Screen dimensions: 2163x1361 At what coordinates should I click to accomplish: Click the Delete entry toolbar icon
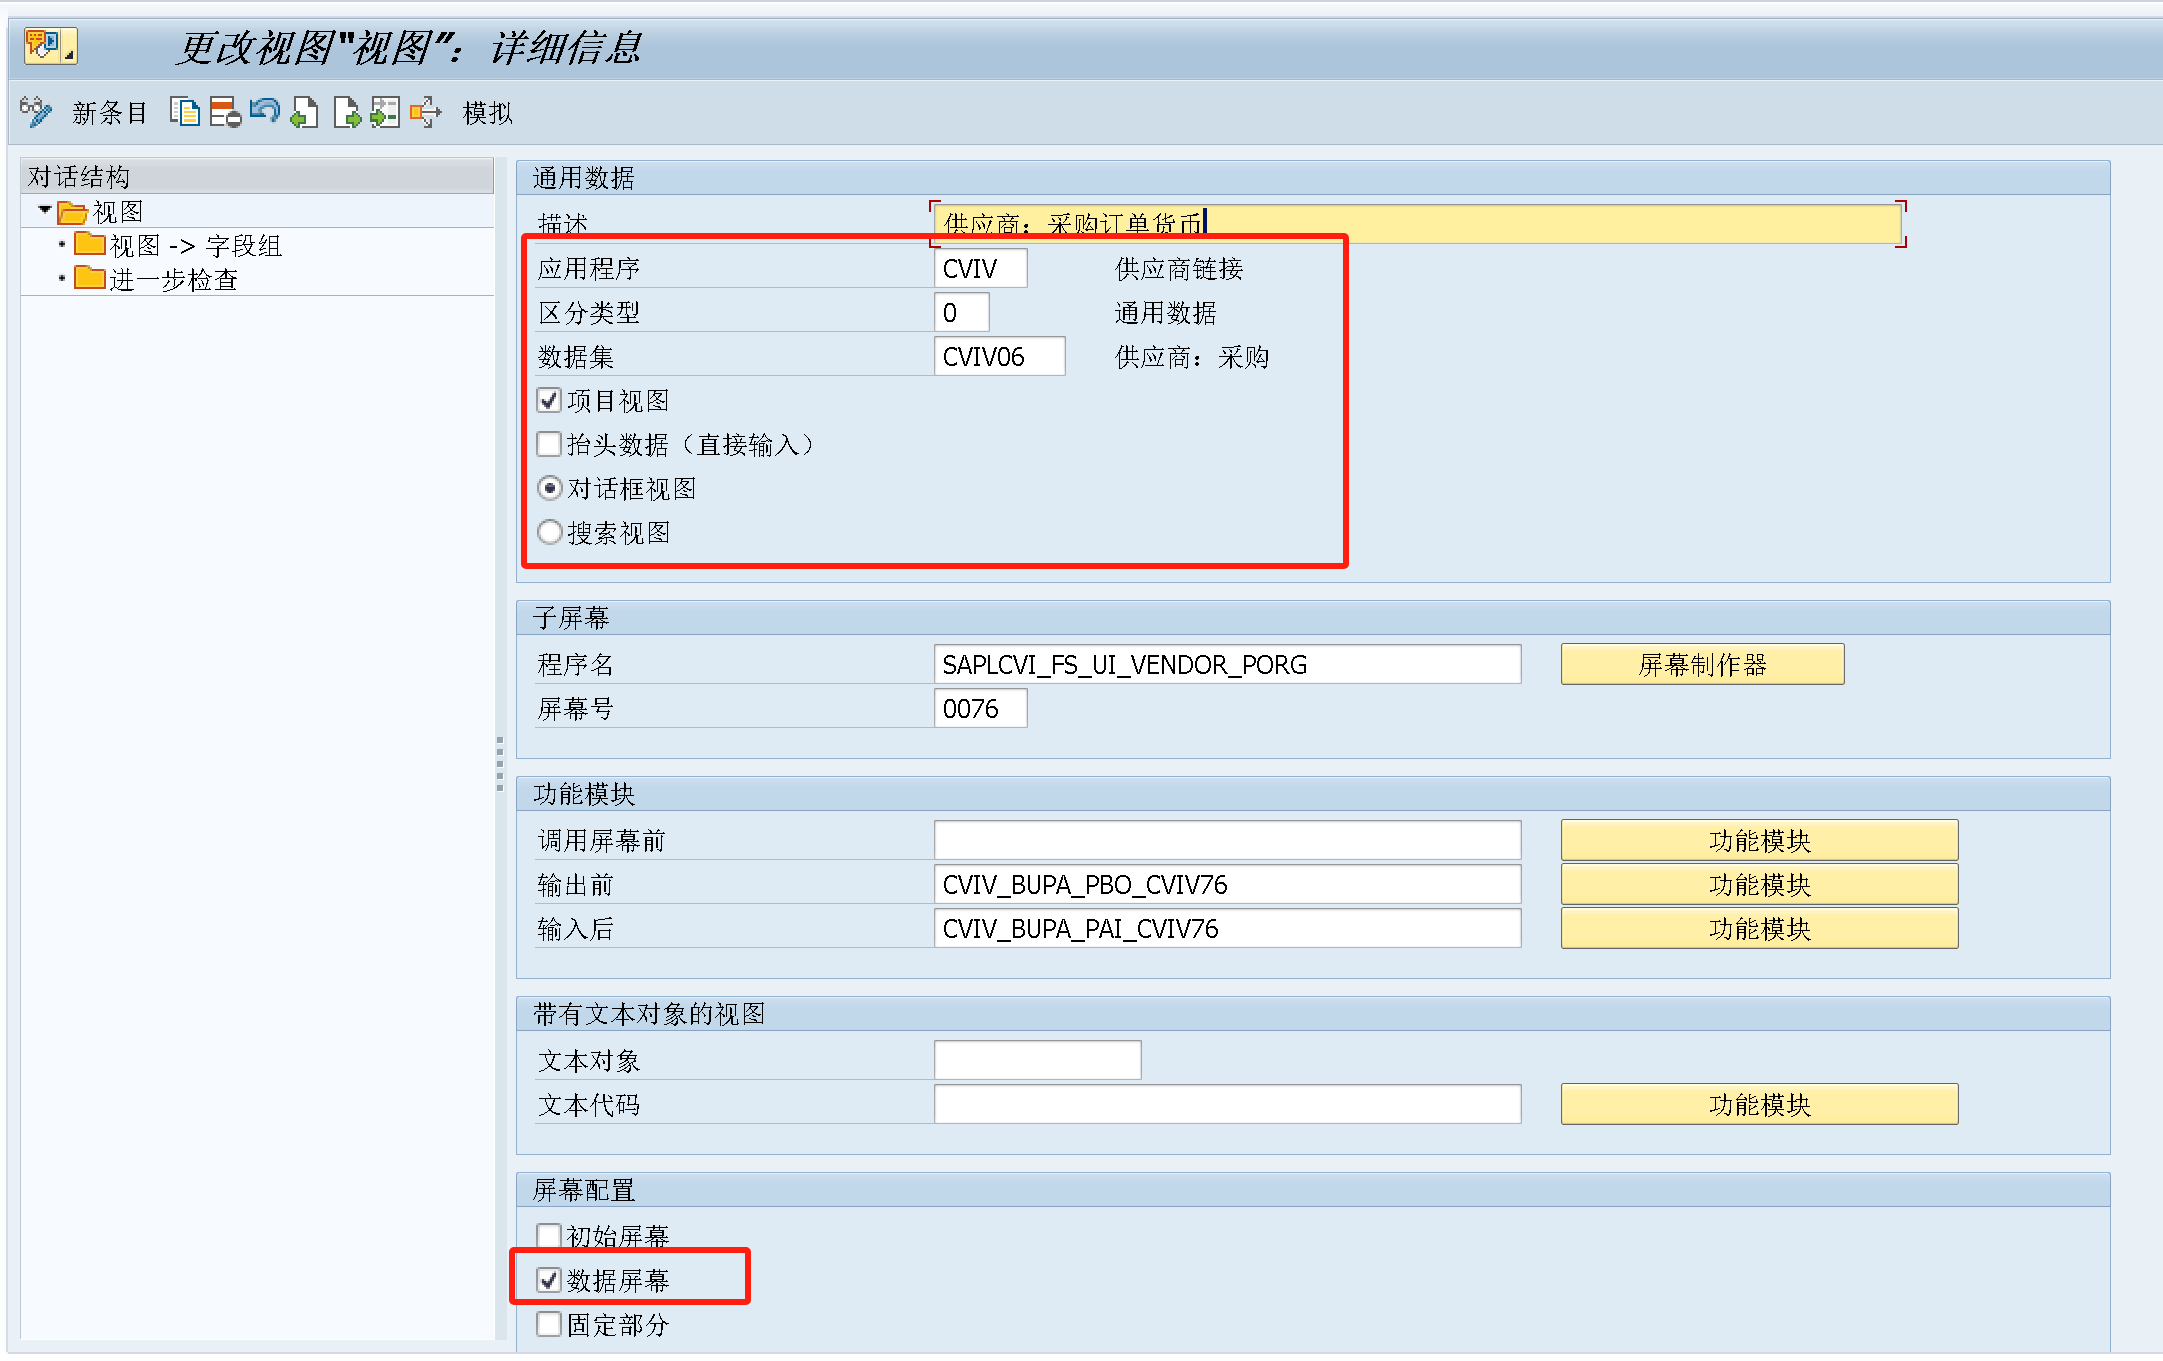(225, 112)
